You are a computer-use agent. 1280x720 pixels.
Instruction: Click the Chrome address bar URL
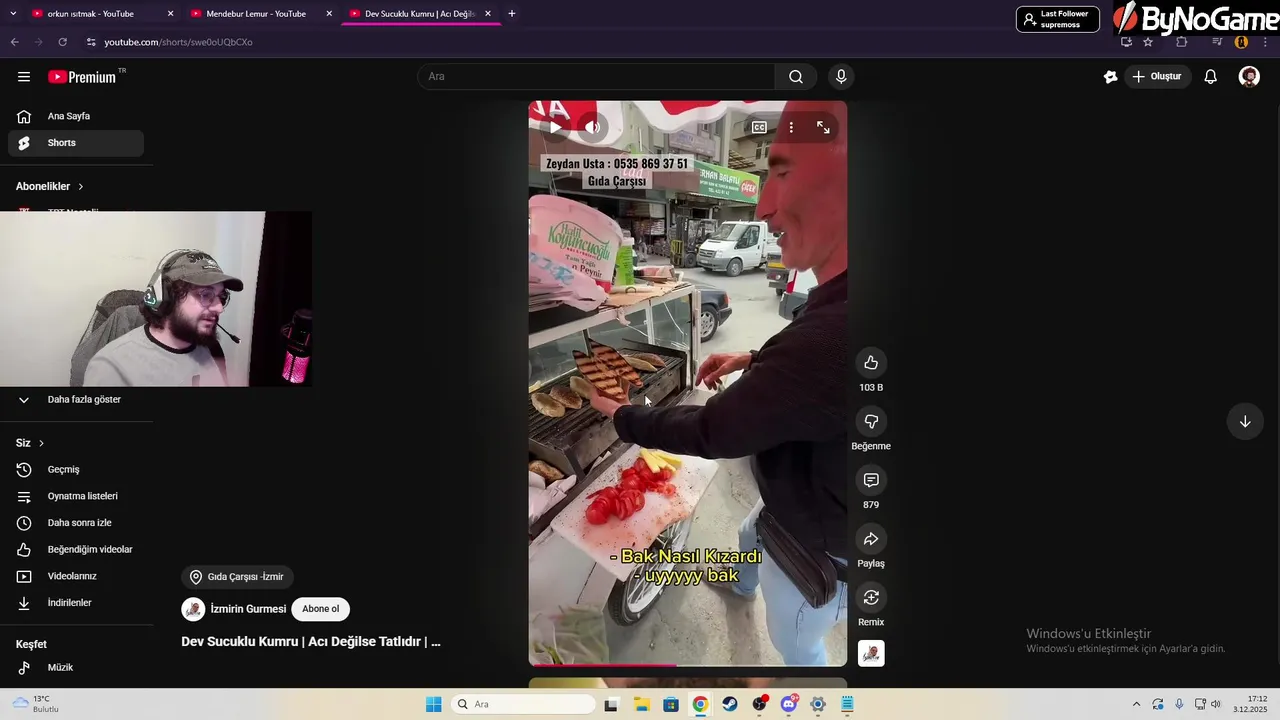coord(178,42)
